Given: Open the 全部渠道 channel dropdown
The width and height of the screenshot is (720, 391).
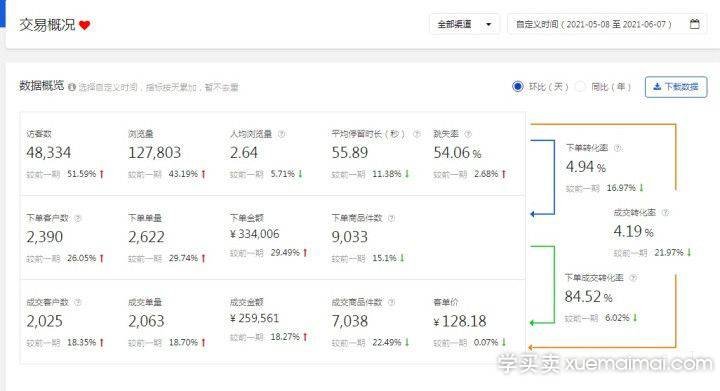Looking at the screenshot, I should tap(464, 24).
